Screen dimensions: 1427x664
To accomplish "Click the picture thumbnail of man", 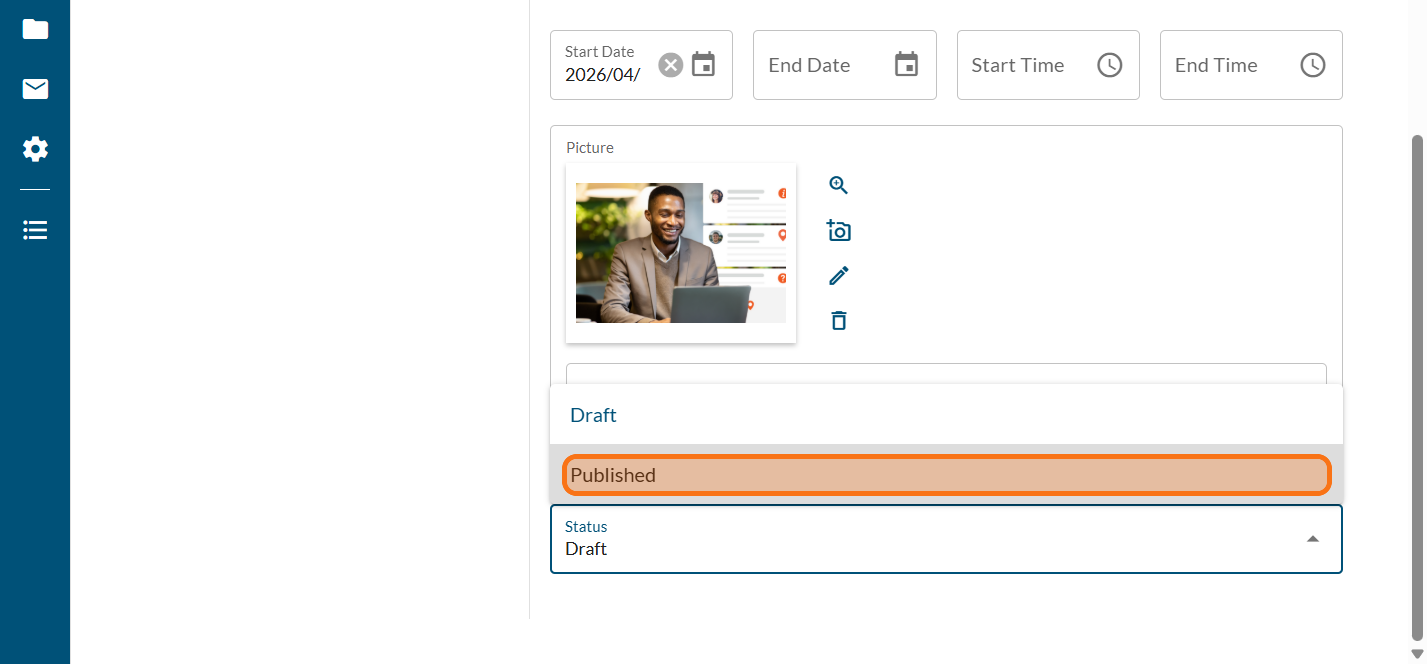I will 680,253.
